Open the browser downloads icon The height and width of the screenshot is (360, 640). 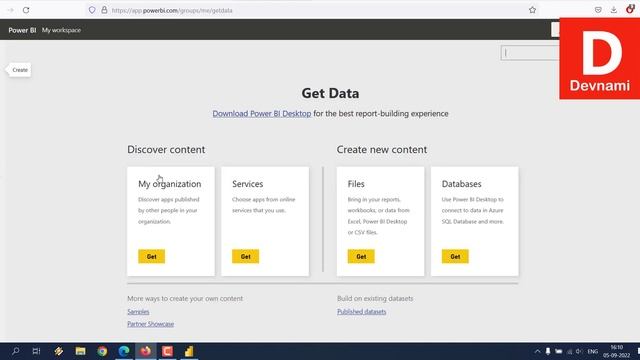613,10
